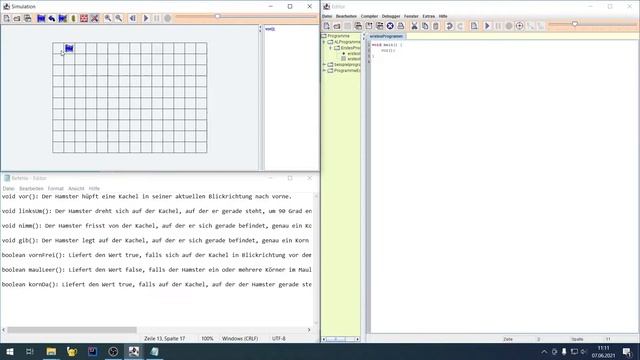Open the notification center
Screen dimensions: 640x360
[627, 351]
